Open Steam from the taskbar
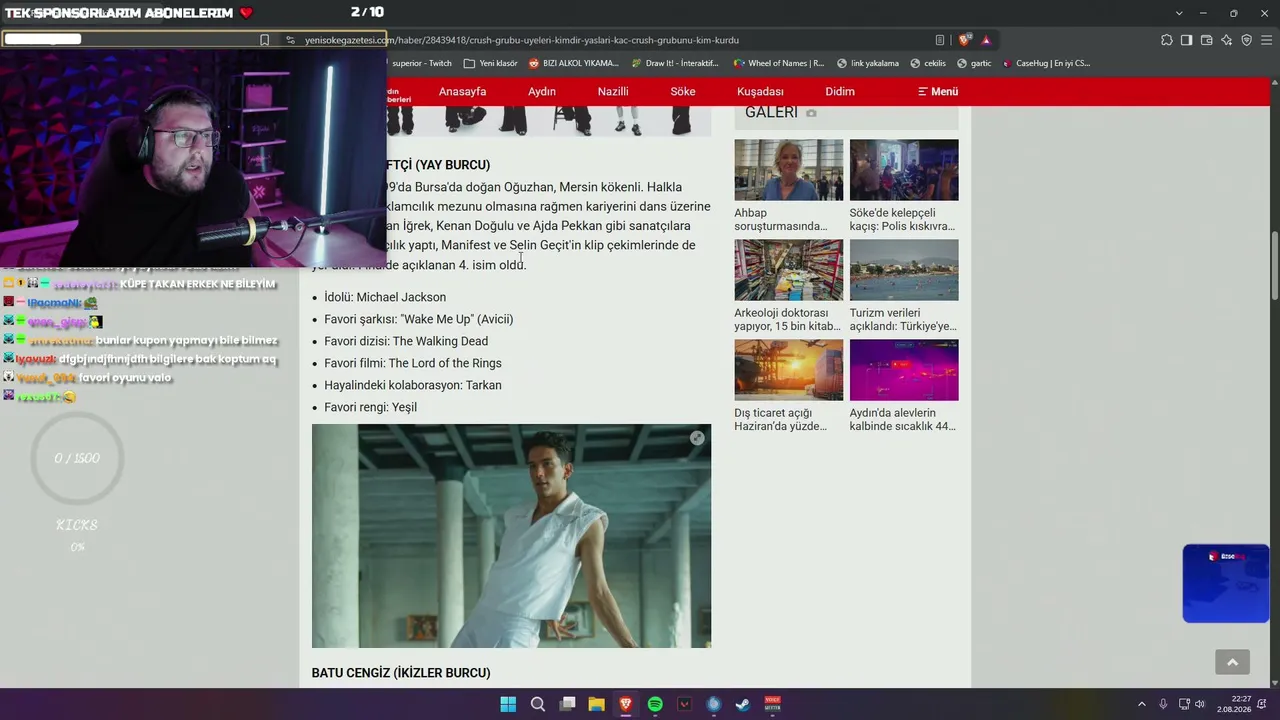This screenshot has width=1280, height=720. [x=743, y=704]
